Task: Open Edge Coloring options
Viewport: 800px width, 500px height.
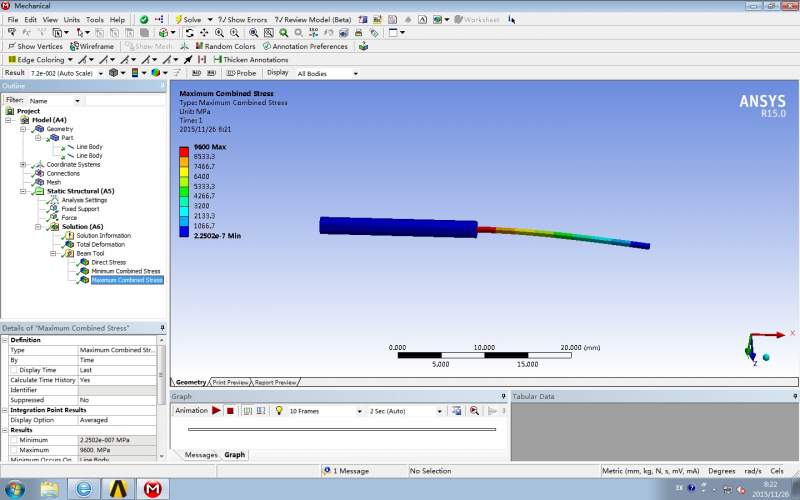Action: [x=39, y=59]
